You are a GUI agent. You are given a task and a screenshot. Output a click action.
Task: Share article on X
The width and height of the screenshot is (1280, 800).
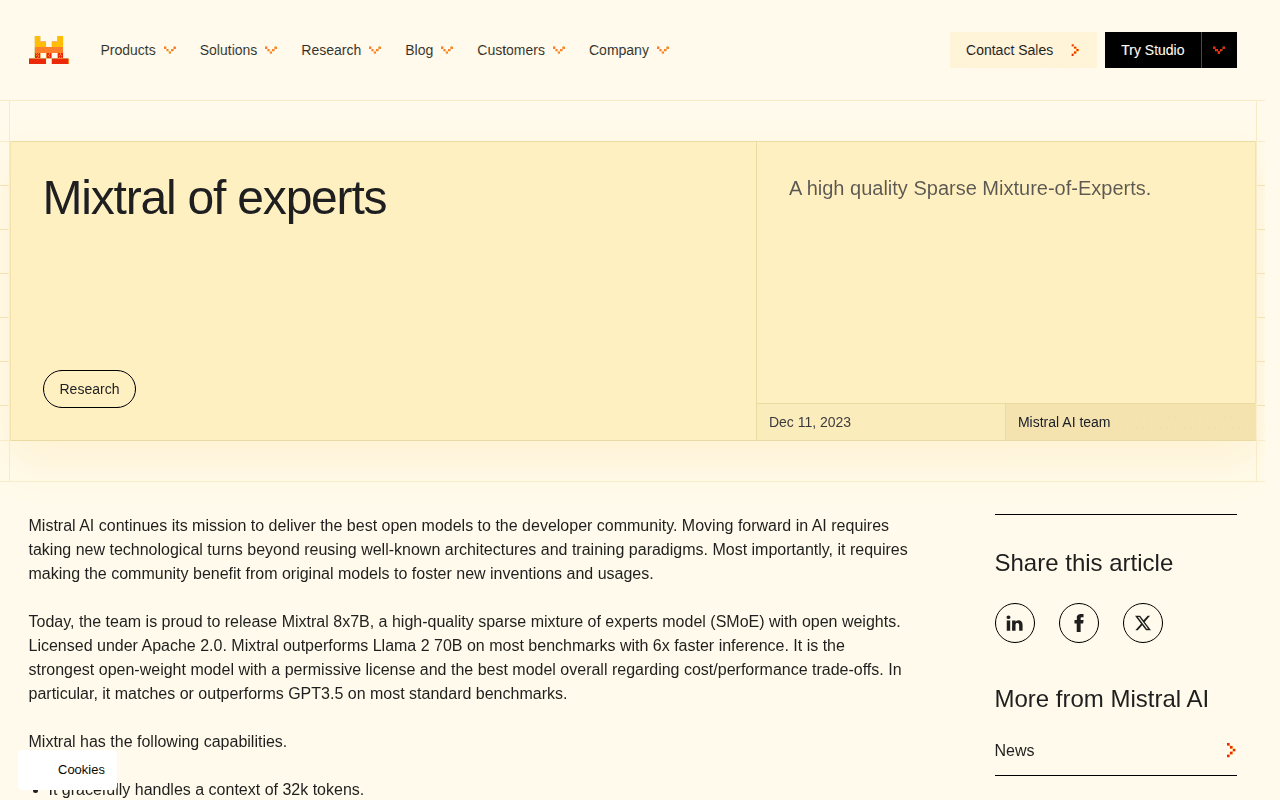[1143, 623]
